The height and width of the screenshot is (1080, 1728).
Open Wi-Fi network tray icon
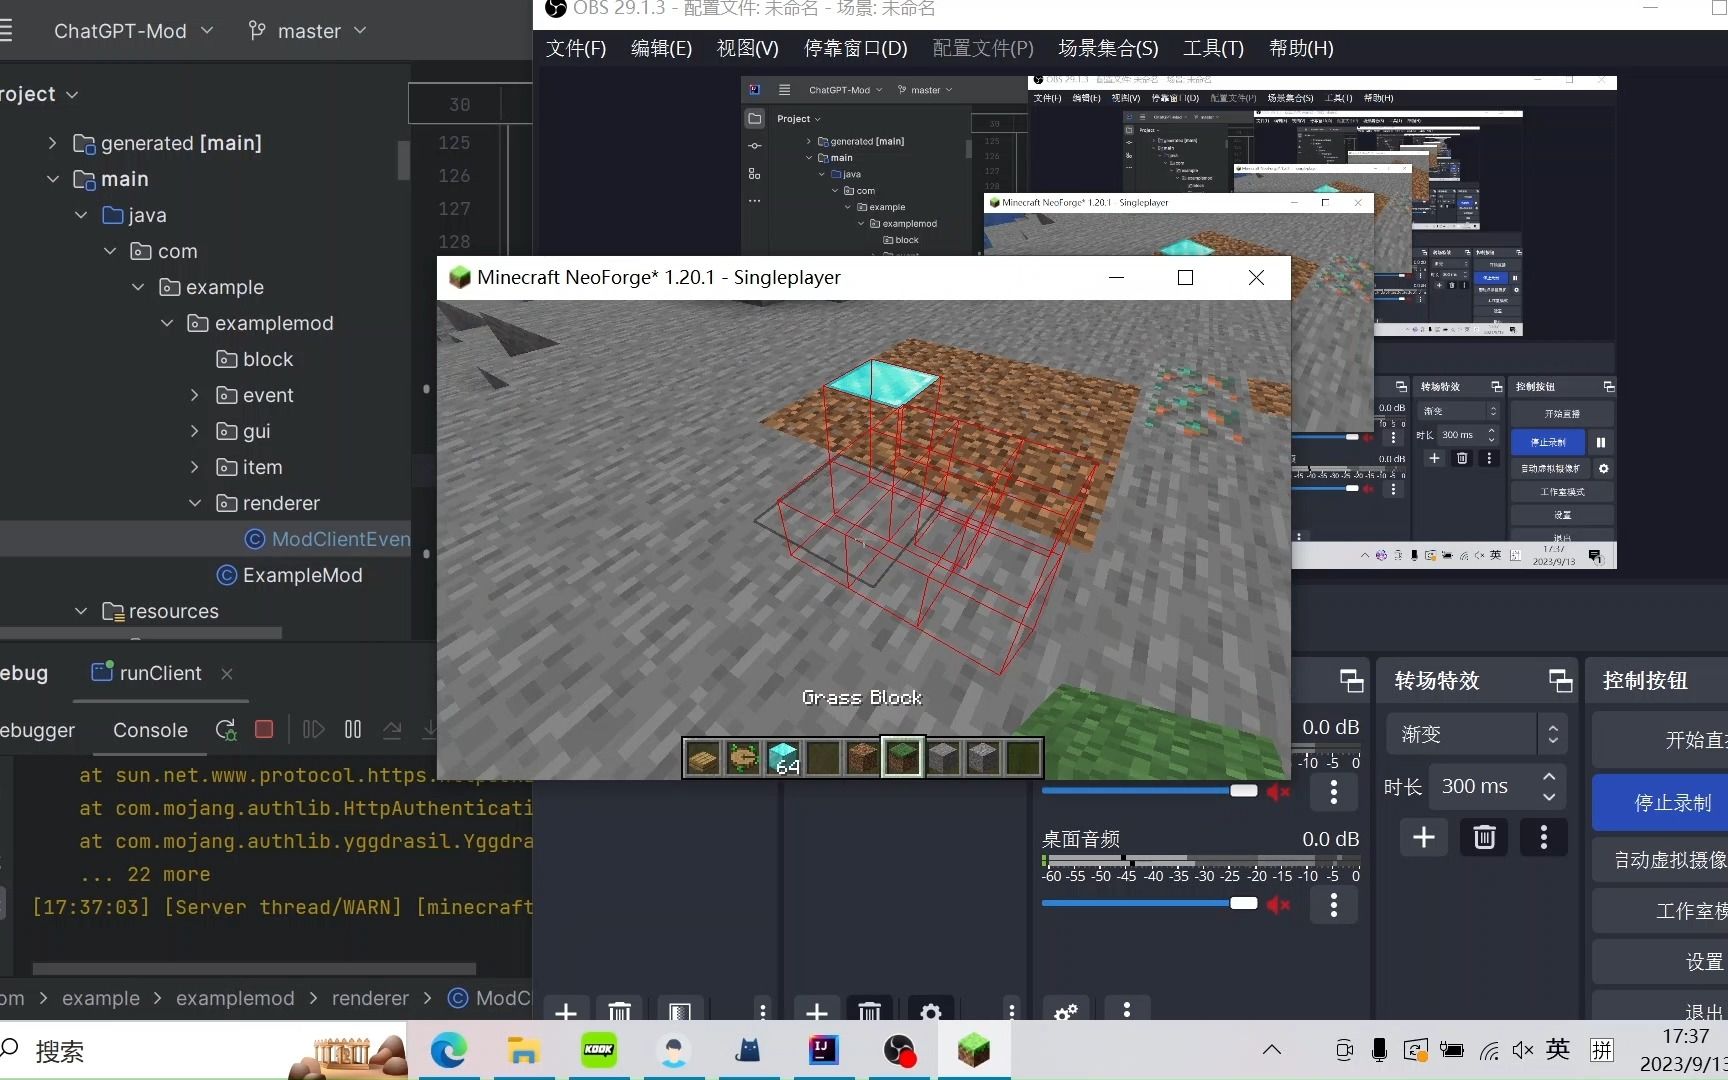(1489, 1050)
